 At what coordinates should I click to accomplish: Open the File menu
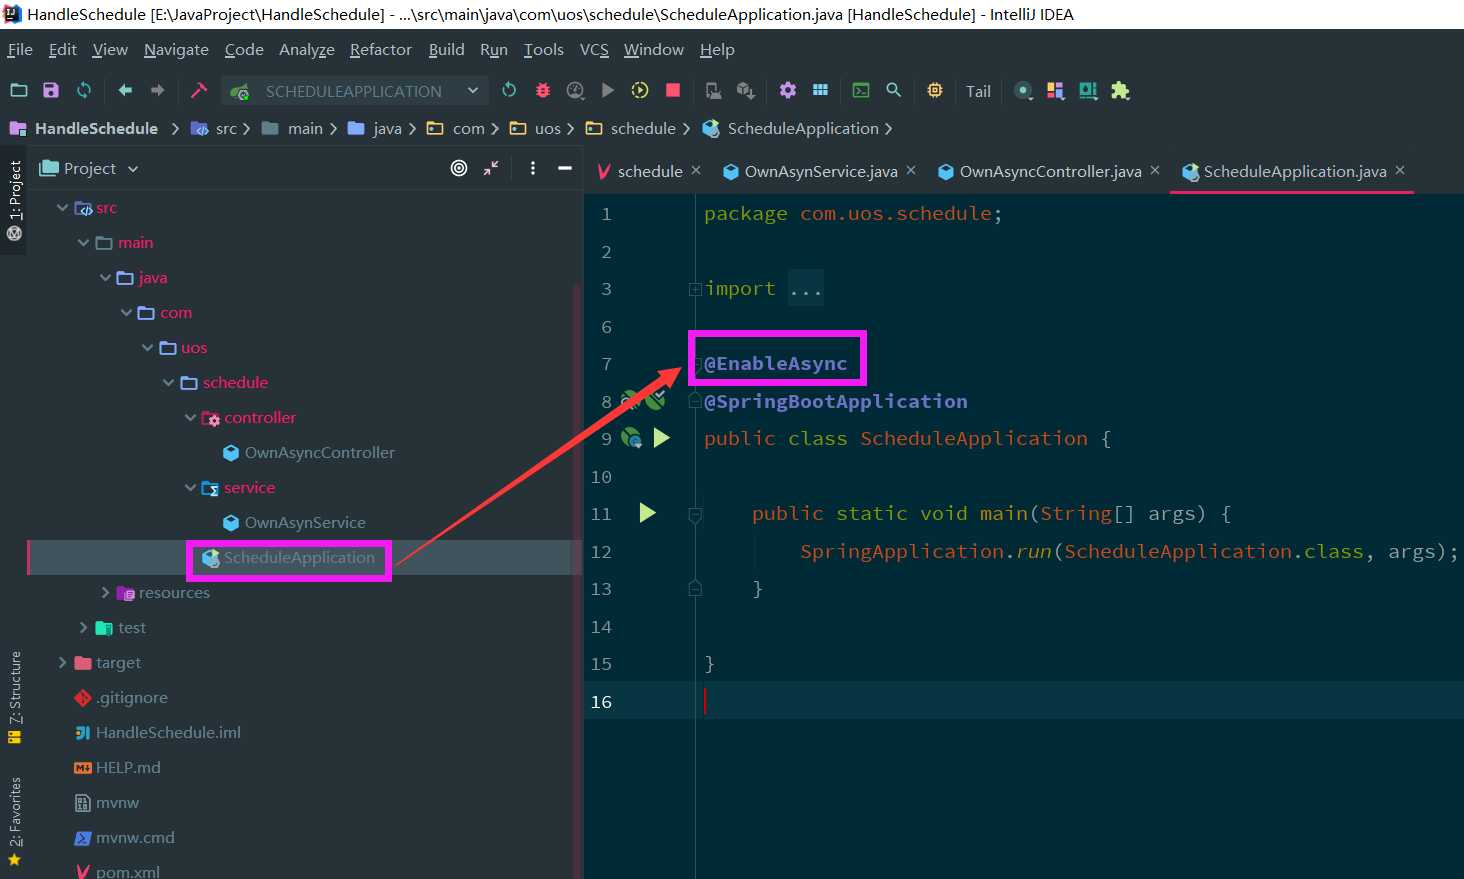tap(20, 49)
